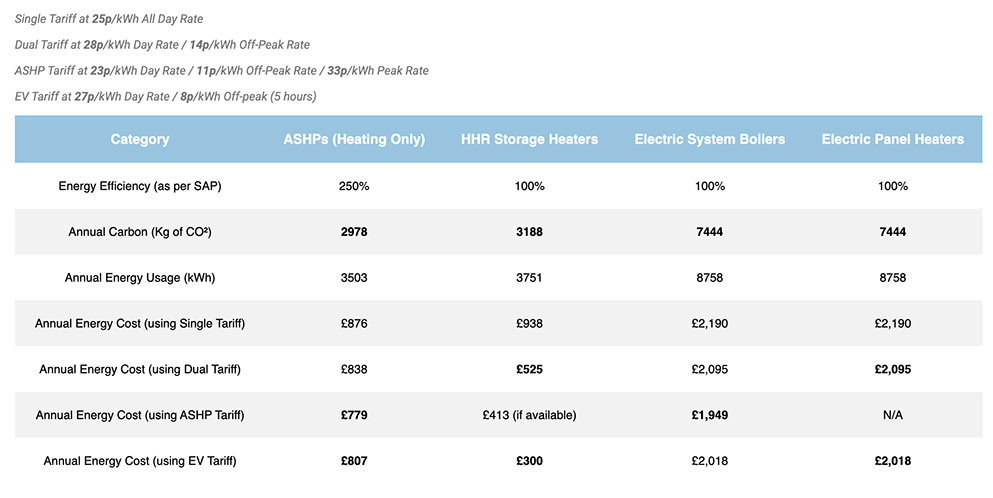Select the 2978 annual carbon value

354,232
